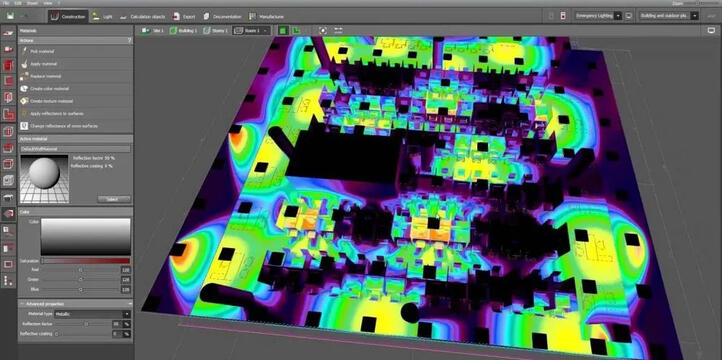Click the sphere material preview thumbnail
The image size is (722, 360).
[45, 179]
